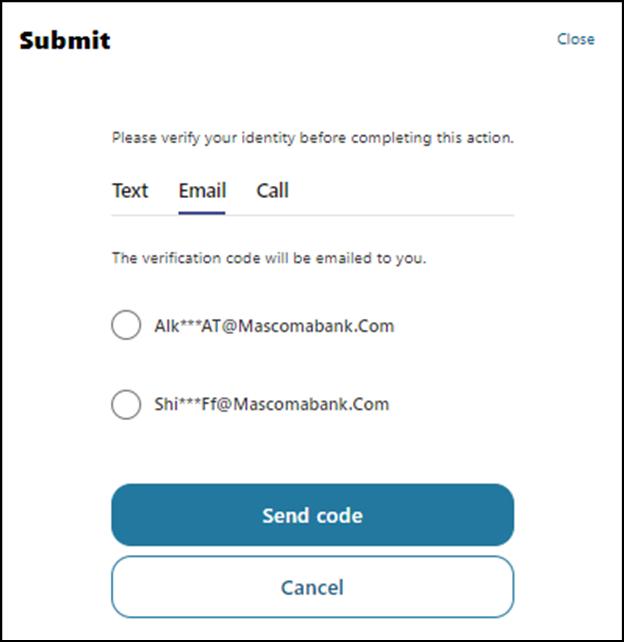Image resolution: width=624 pixels, height=642 pixels.
Task: Click the 'Please verify your identity' message
Action: pyautogui.click(x=312, y=137)
